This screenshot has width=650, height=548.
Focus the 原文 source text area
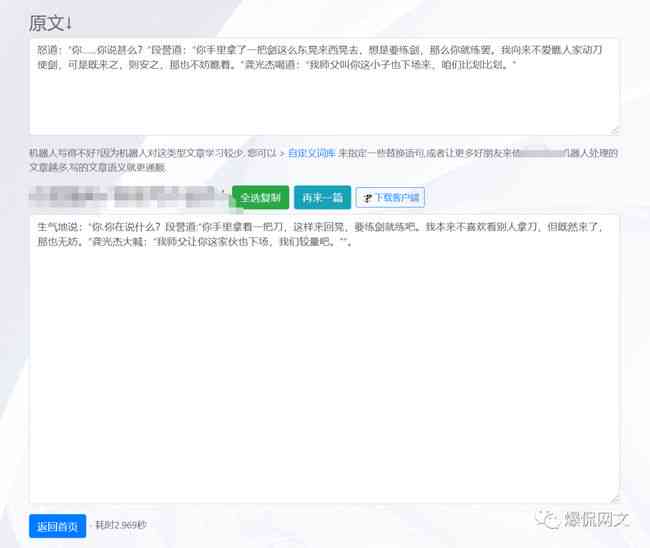[325, 87]
